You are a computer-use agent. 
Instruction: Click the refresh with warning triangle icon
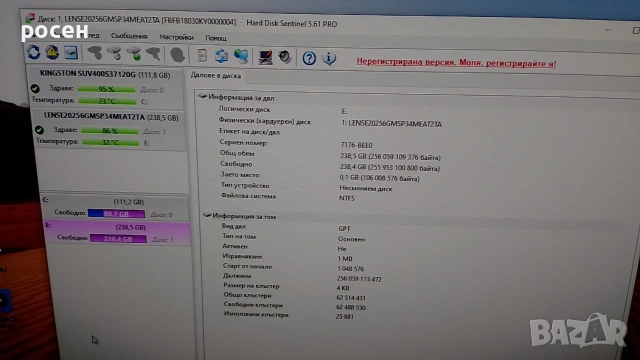point(52,52)
